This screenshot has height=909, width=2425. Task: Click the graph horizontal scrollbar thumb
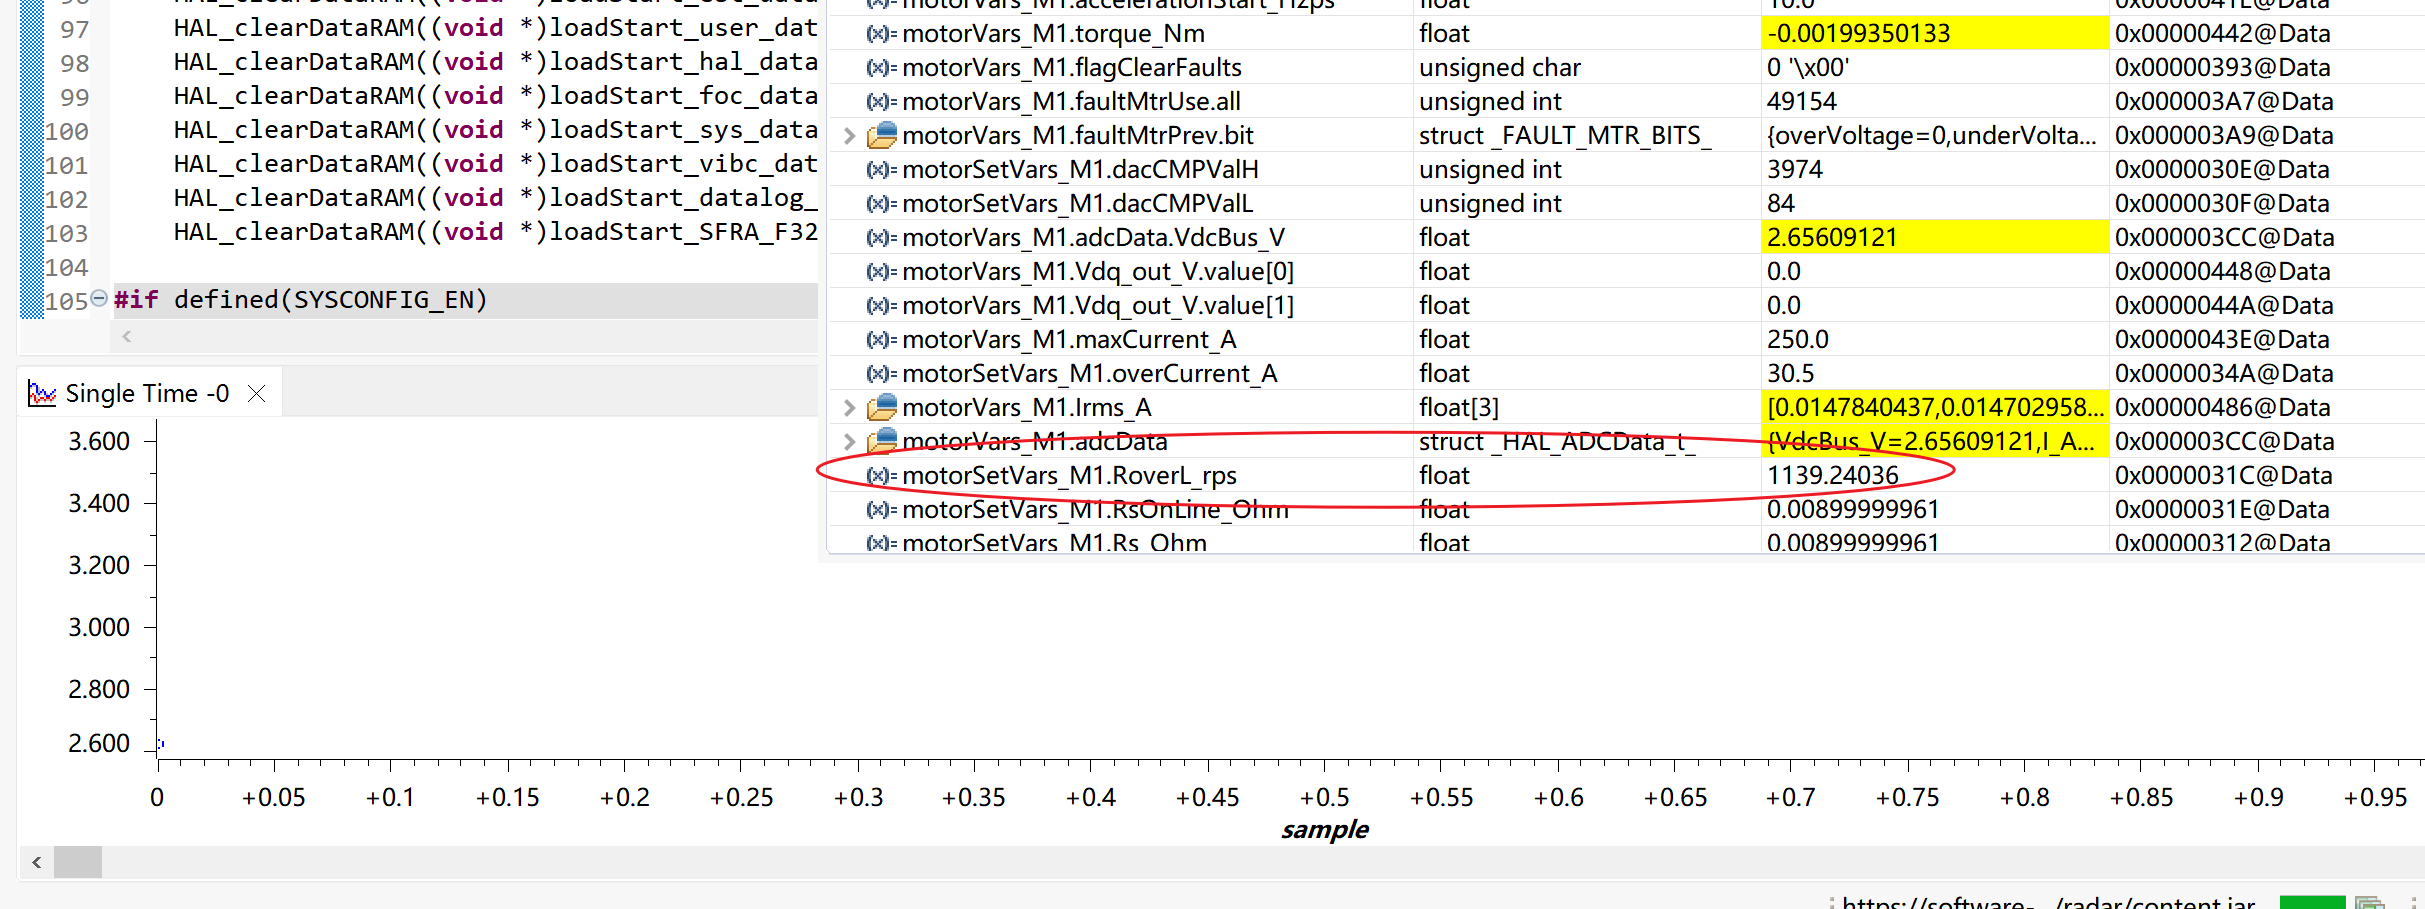pyautogui.click(x=78, y=862)
